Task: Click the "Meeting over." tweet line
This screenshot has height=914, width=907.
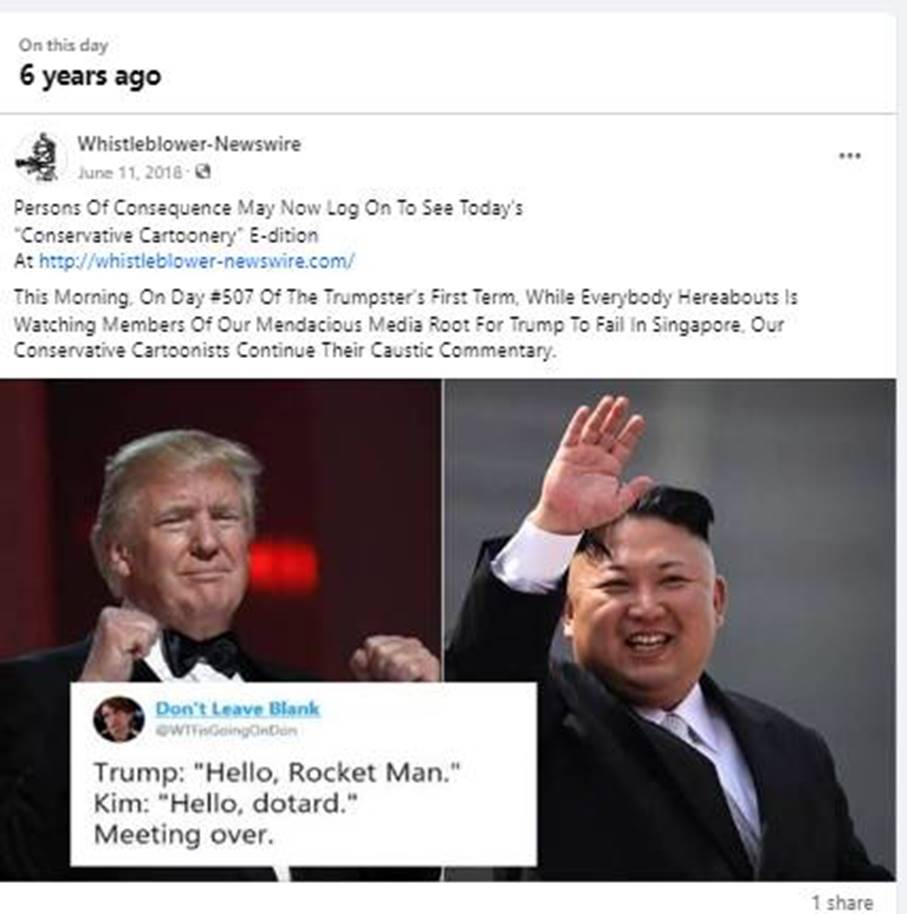Action: click(184, 835)
